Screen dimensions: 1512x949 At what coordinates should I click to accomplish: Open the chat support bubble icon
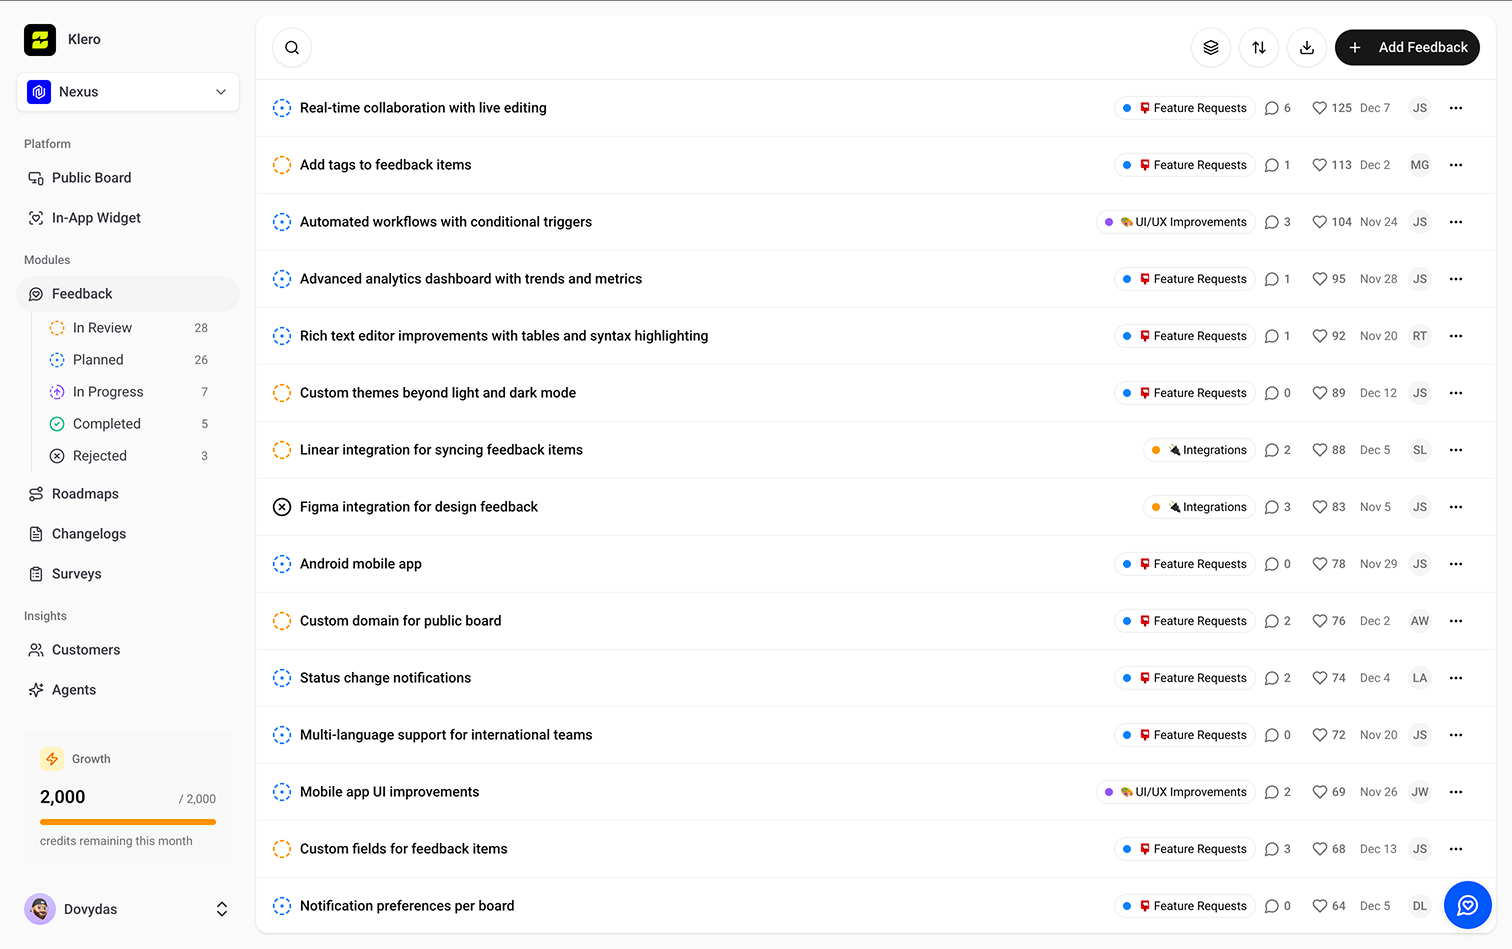click(x=1467, y=905)
